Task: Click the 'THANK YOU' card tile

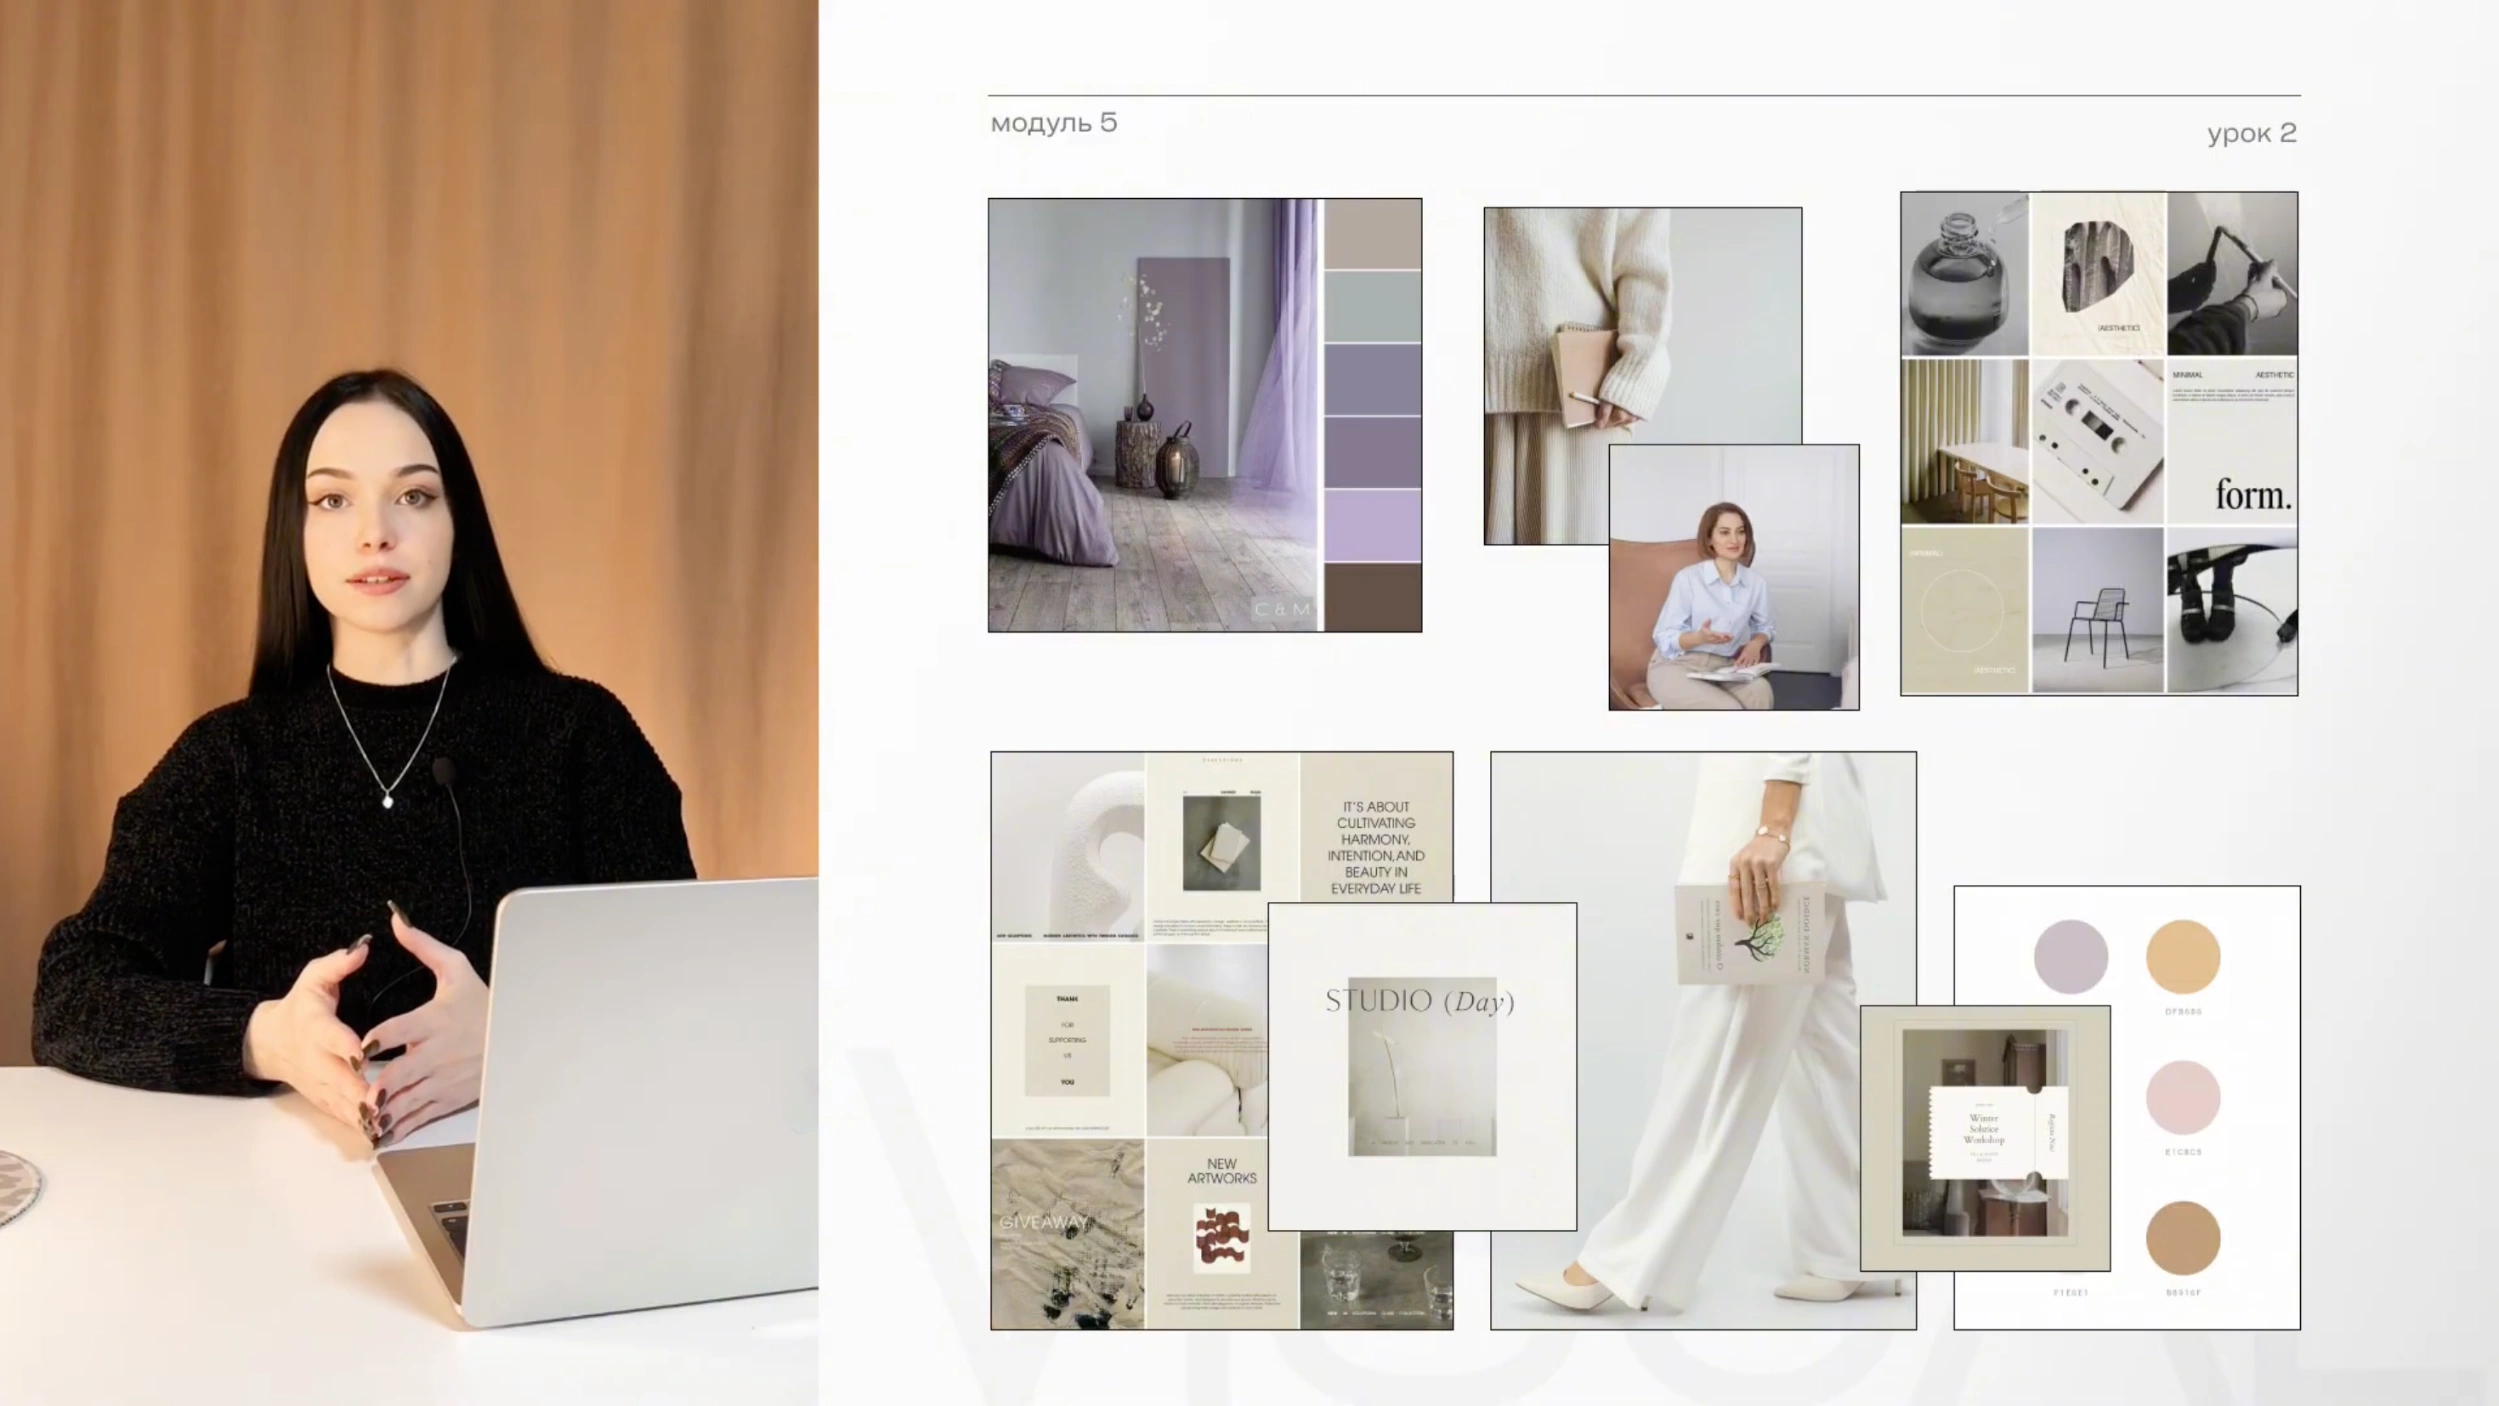Action: [x=1068, y=1040]
